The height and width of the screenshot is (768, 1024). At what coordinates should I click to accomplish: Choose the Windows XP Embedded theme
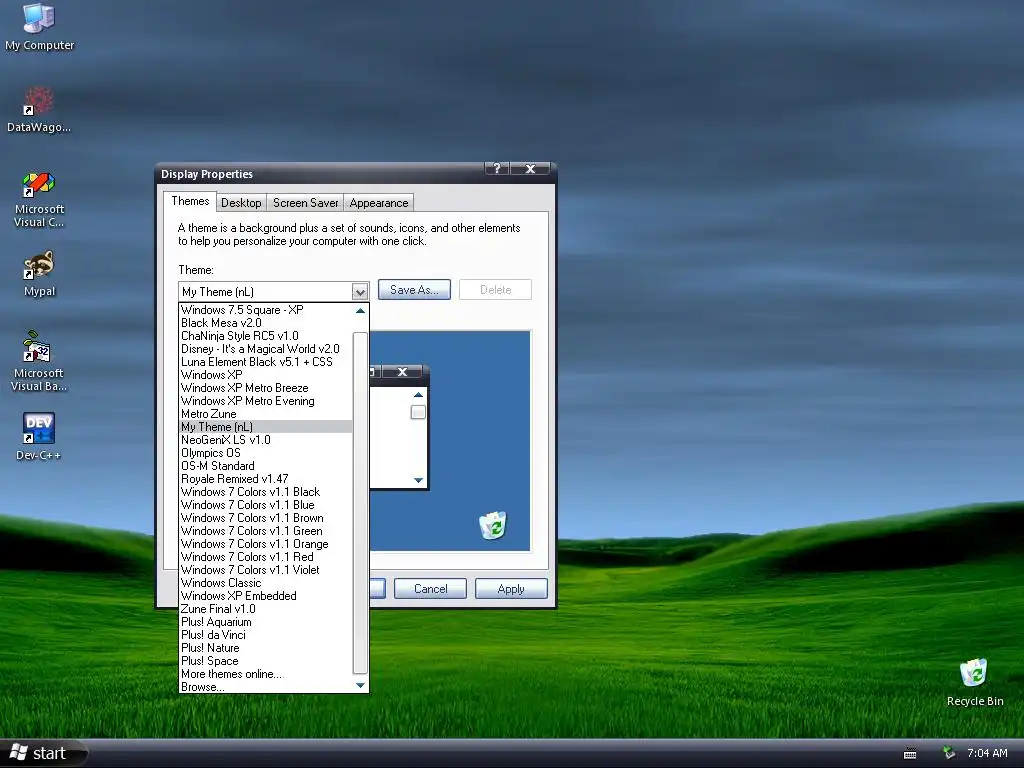pos(266,596)
